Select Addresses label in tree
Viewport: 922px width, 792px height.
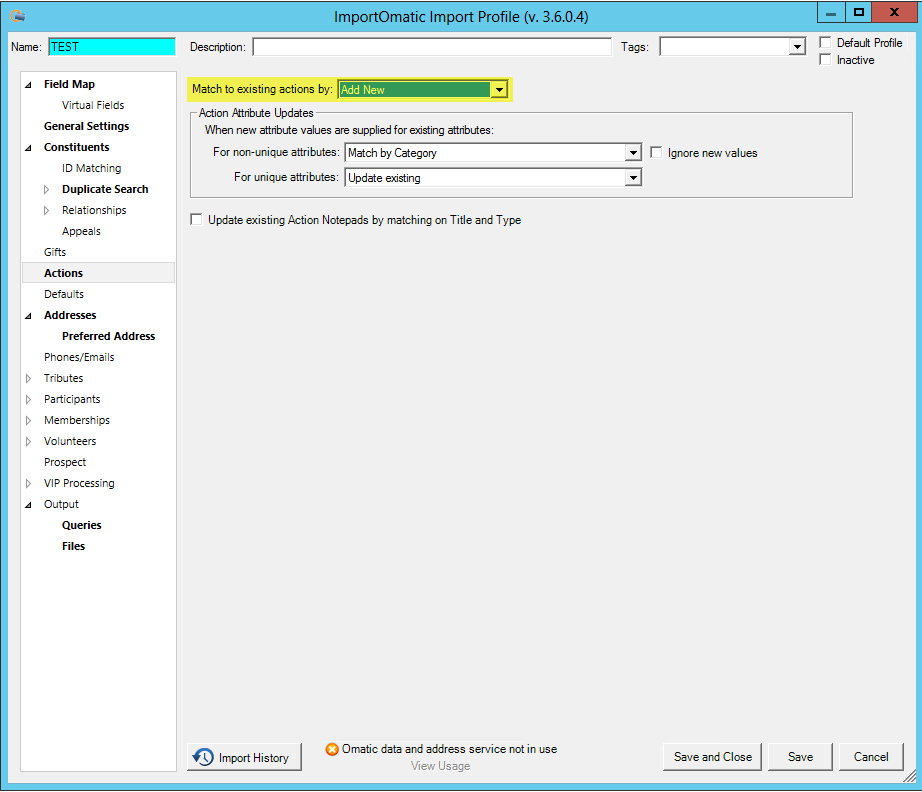tap(70, 315)
